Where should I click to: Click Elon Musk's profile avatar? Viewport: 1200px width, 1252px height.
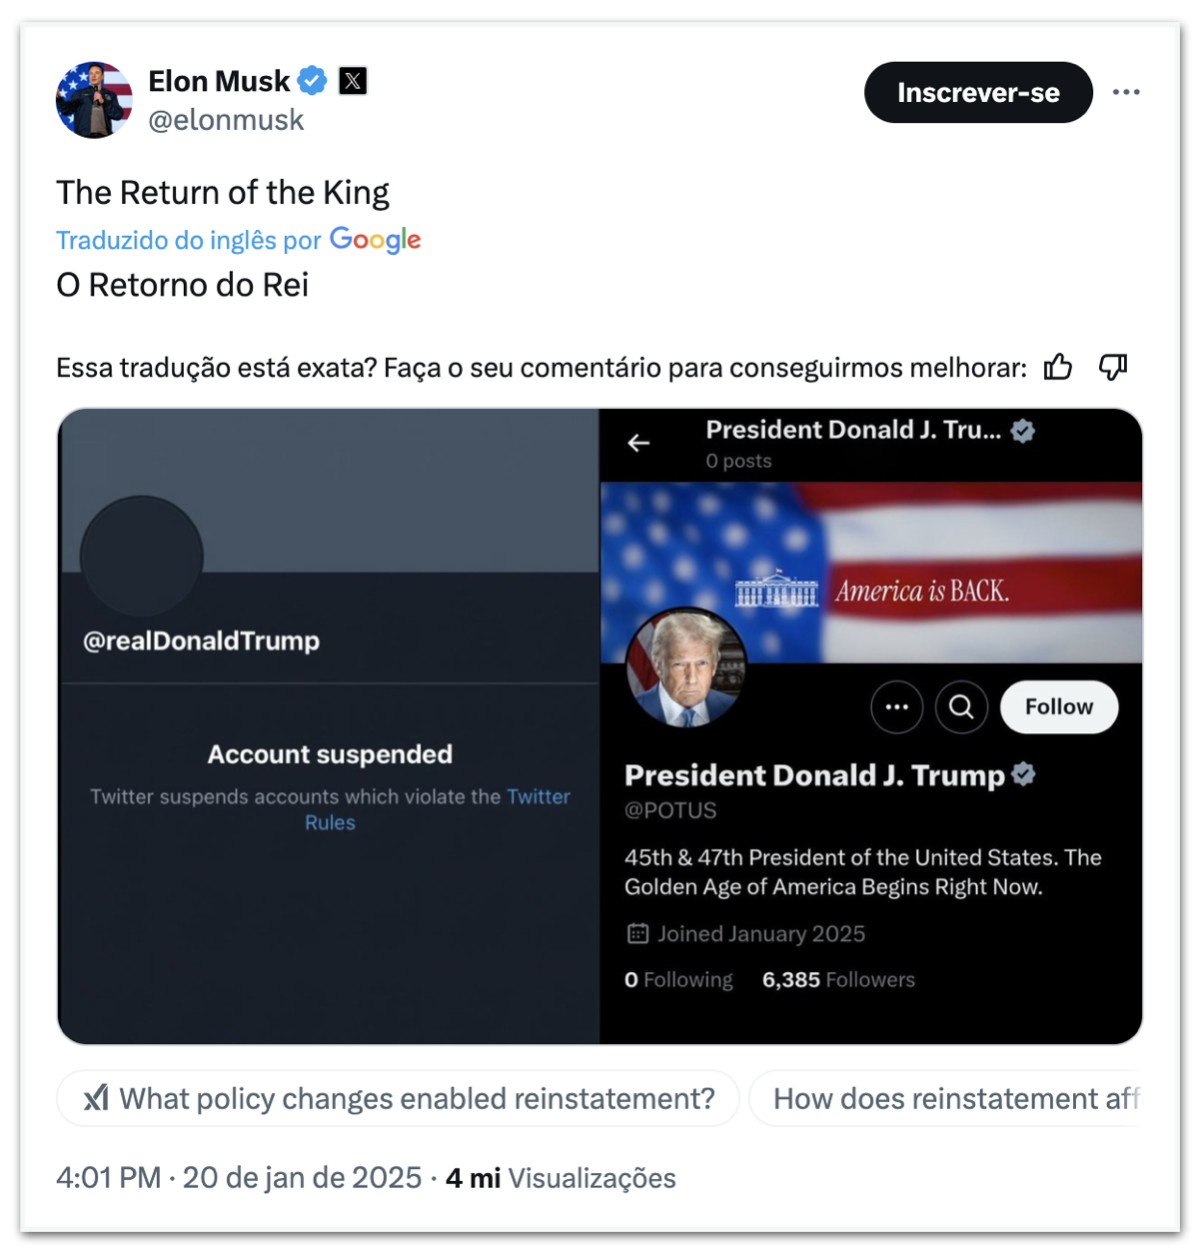coord(94,100)
